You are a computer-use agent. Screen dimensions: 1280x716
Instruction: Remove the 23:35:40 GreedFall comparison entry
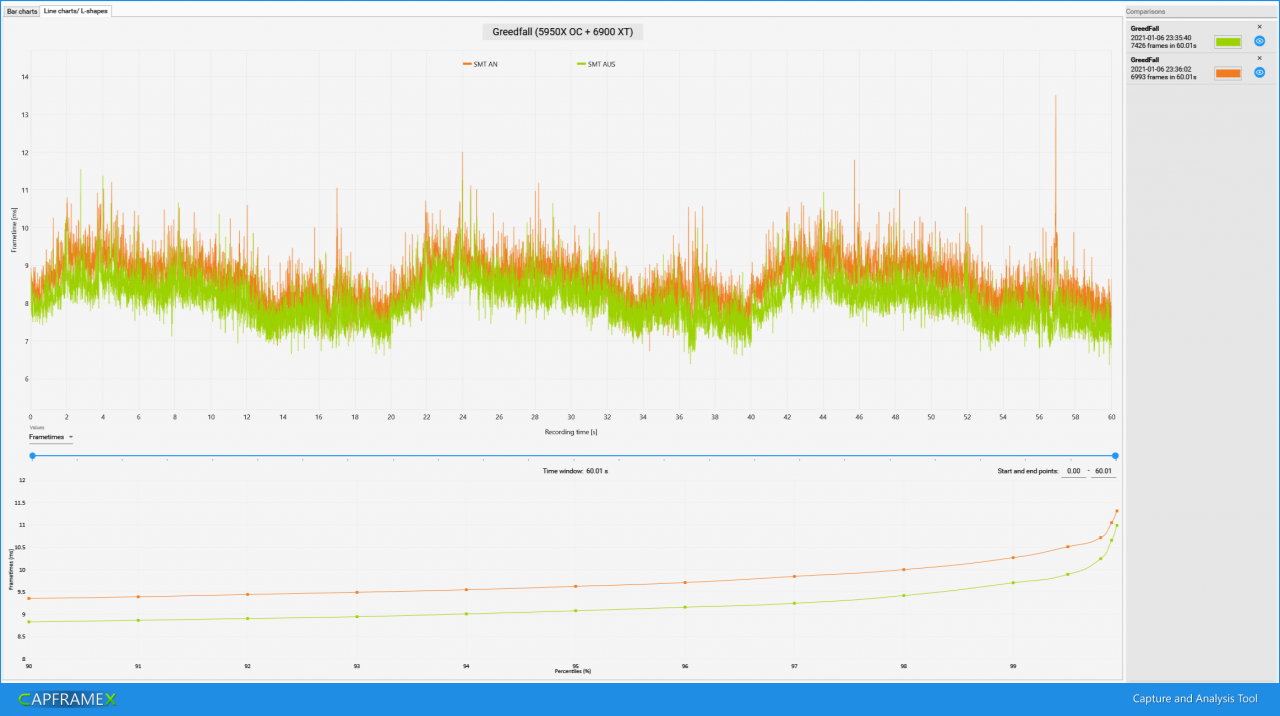click(1259, 27)
